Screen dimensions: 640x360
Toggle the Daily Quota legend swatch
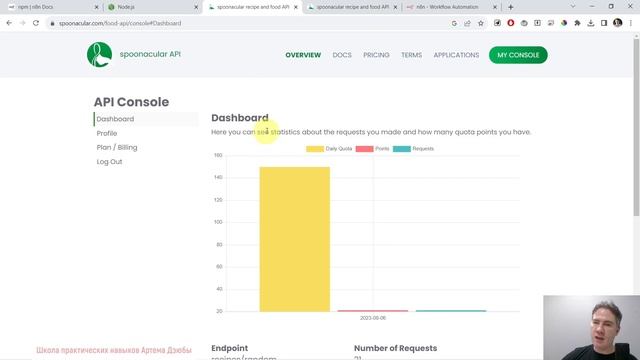click(x=315, y=149)
